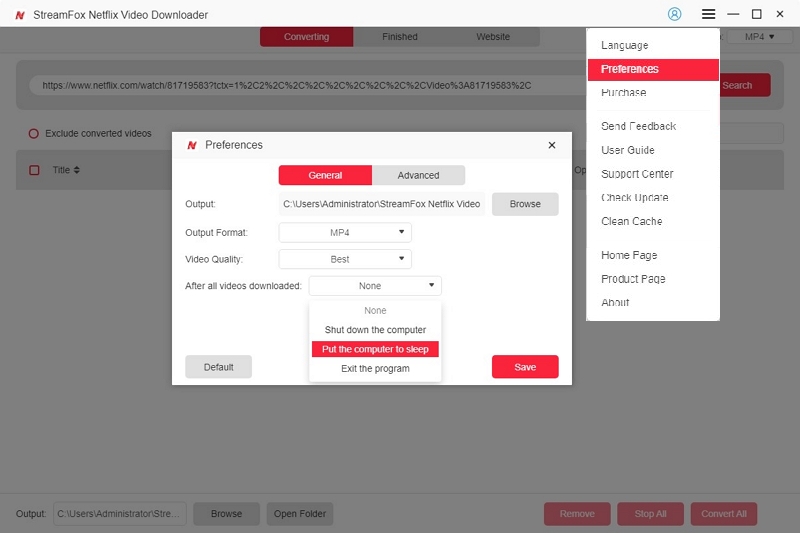Open the Converting tab

coord(306,37)
